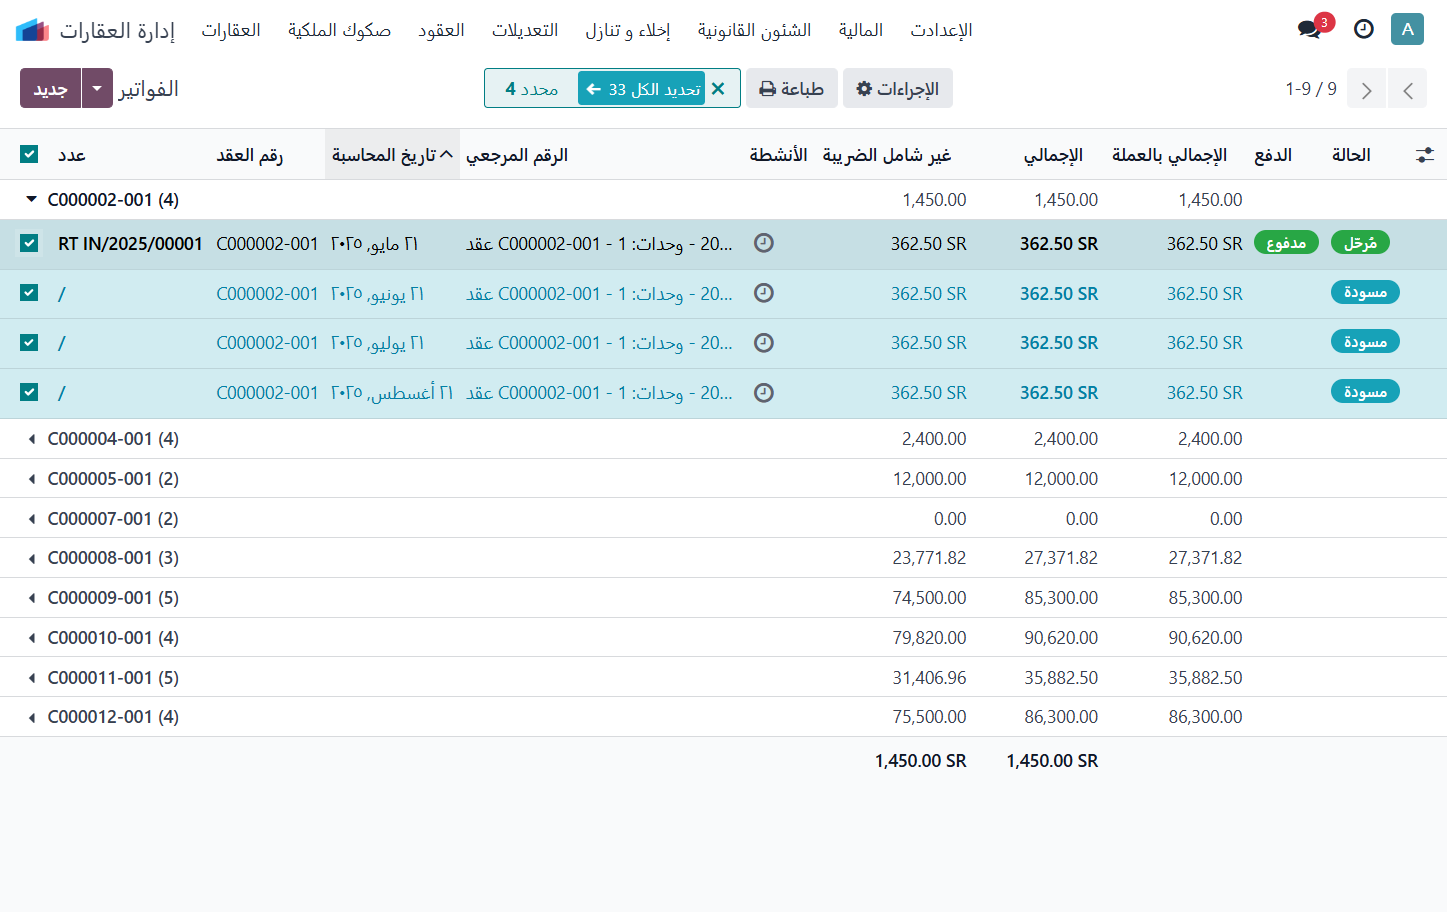
Task: Open user avatar A menu
Action: coord(1407,29)
